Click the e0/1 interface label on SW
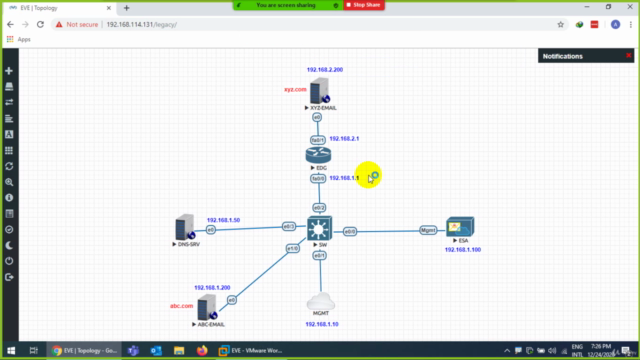640x360 pixels. [x=319, y=256]
